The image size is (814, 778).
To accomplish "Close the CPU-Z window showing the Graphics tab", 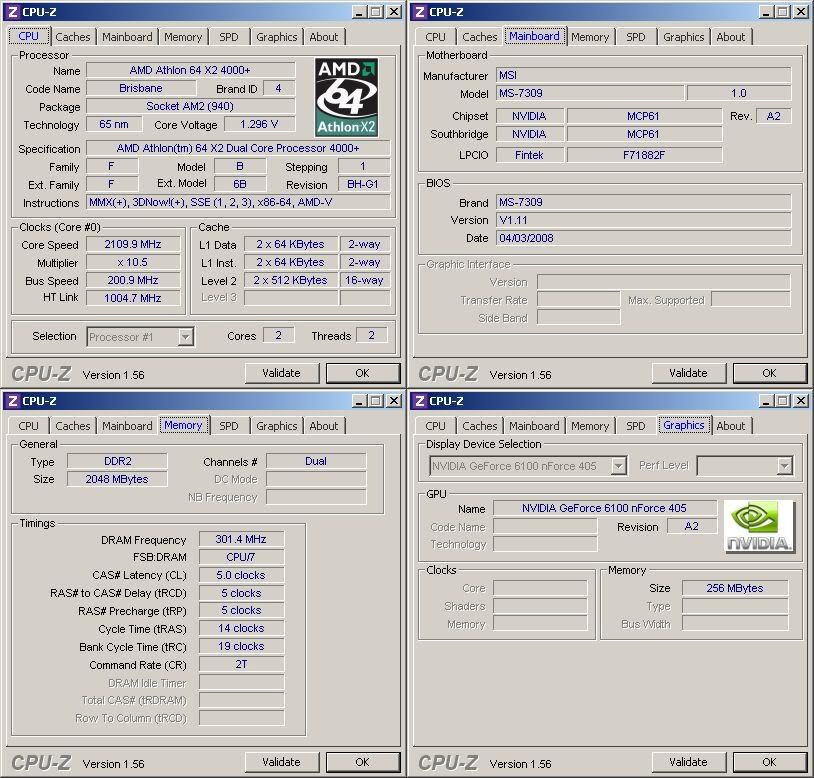I will 799,401.
